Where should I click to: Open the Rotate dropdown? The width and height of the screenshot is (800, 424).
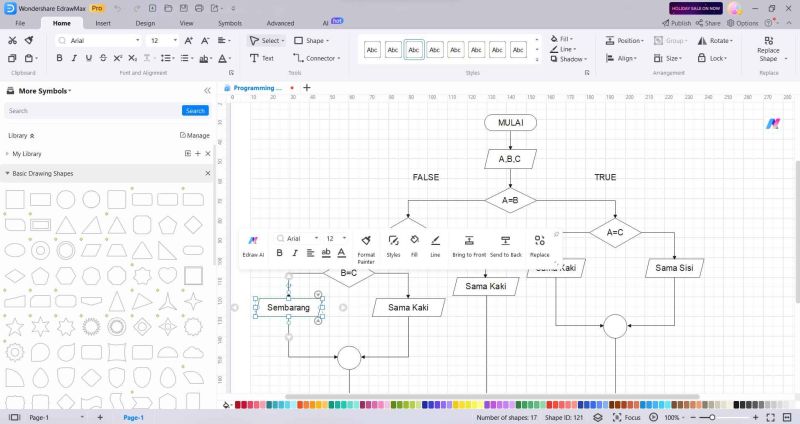(x=715, y=40)
